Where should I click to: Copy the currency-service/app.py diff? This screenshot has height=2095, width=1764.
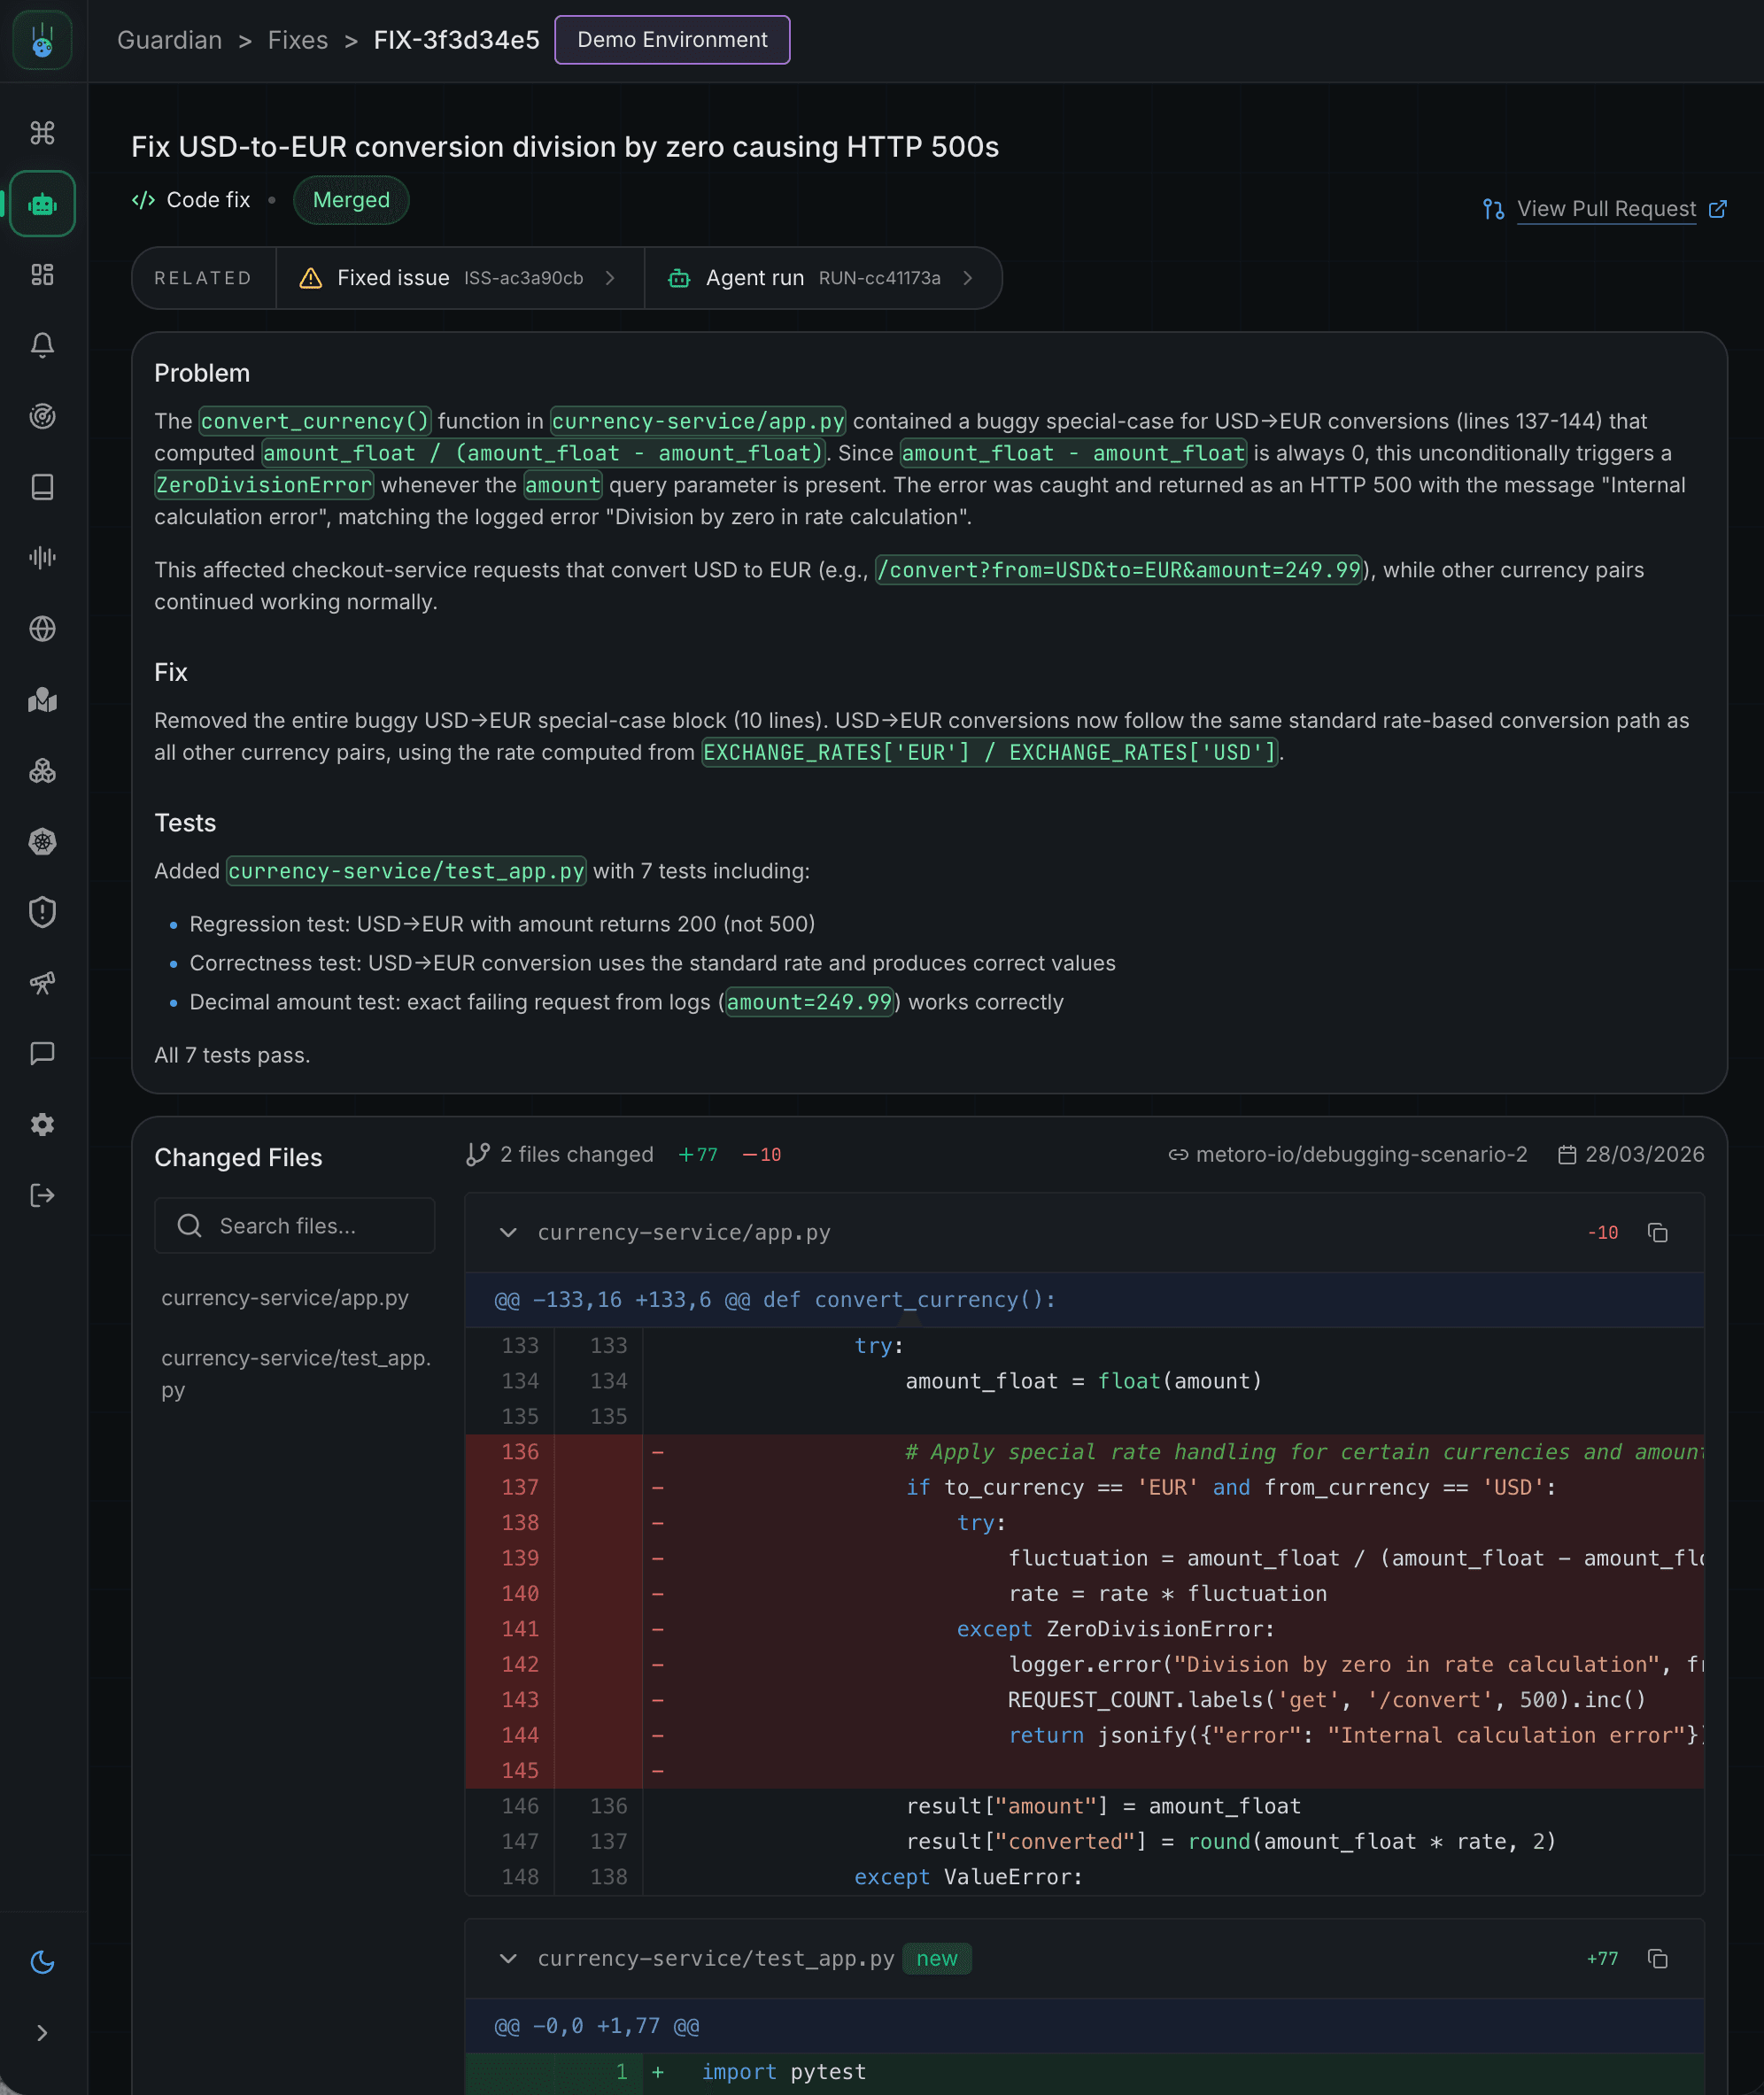1659,1233
